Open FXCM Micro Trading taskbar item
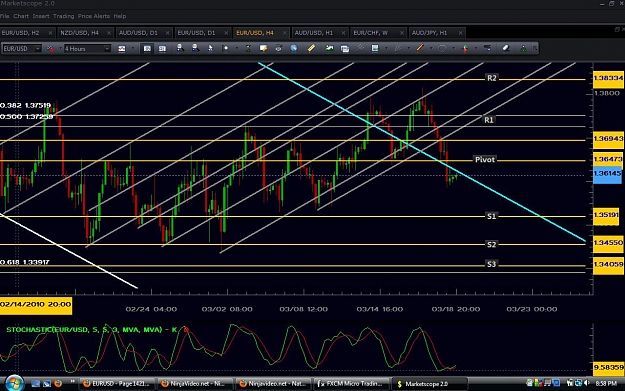 coord(351,384)
